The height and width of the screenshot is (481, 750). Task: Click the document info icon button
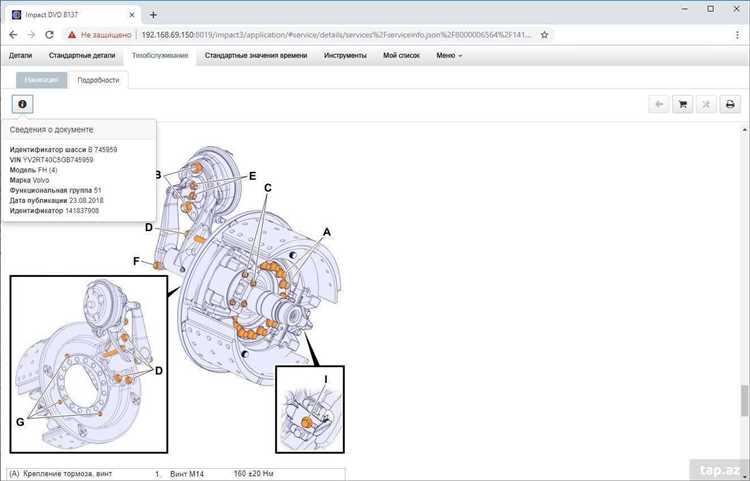click(x=22, y=104)
